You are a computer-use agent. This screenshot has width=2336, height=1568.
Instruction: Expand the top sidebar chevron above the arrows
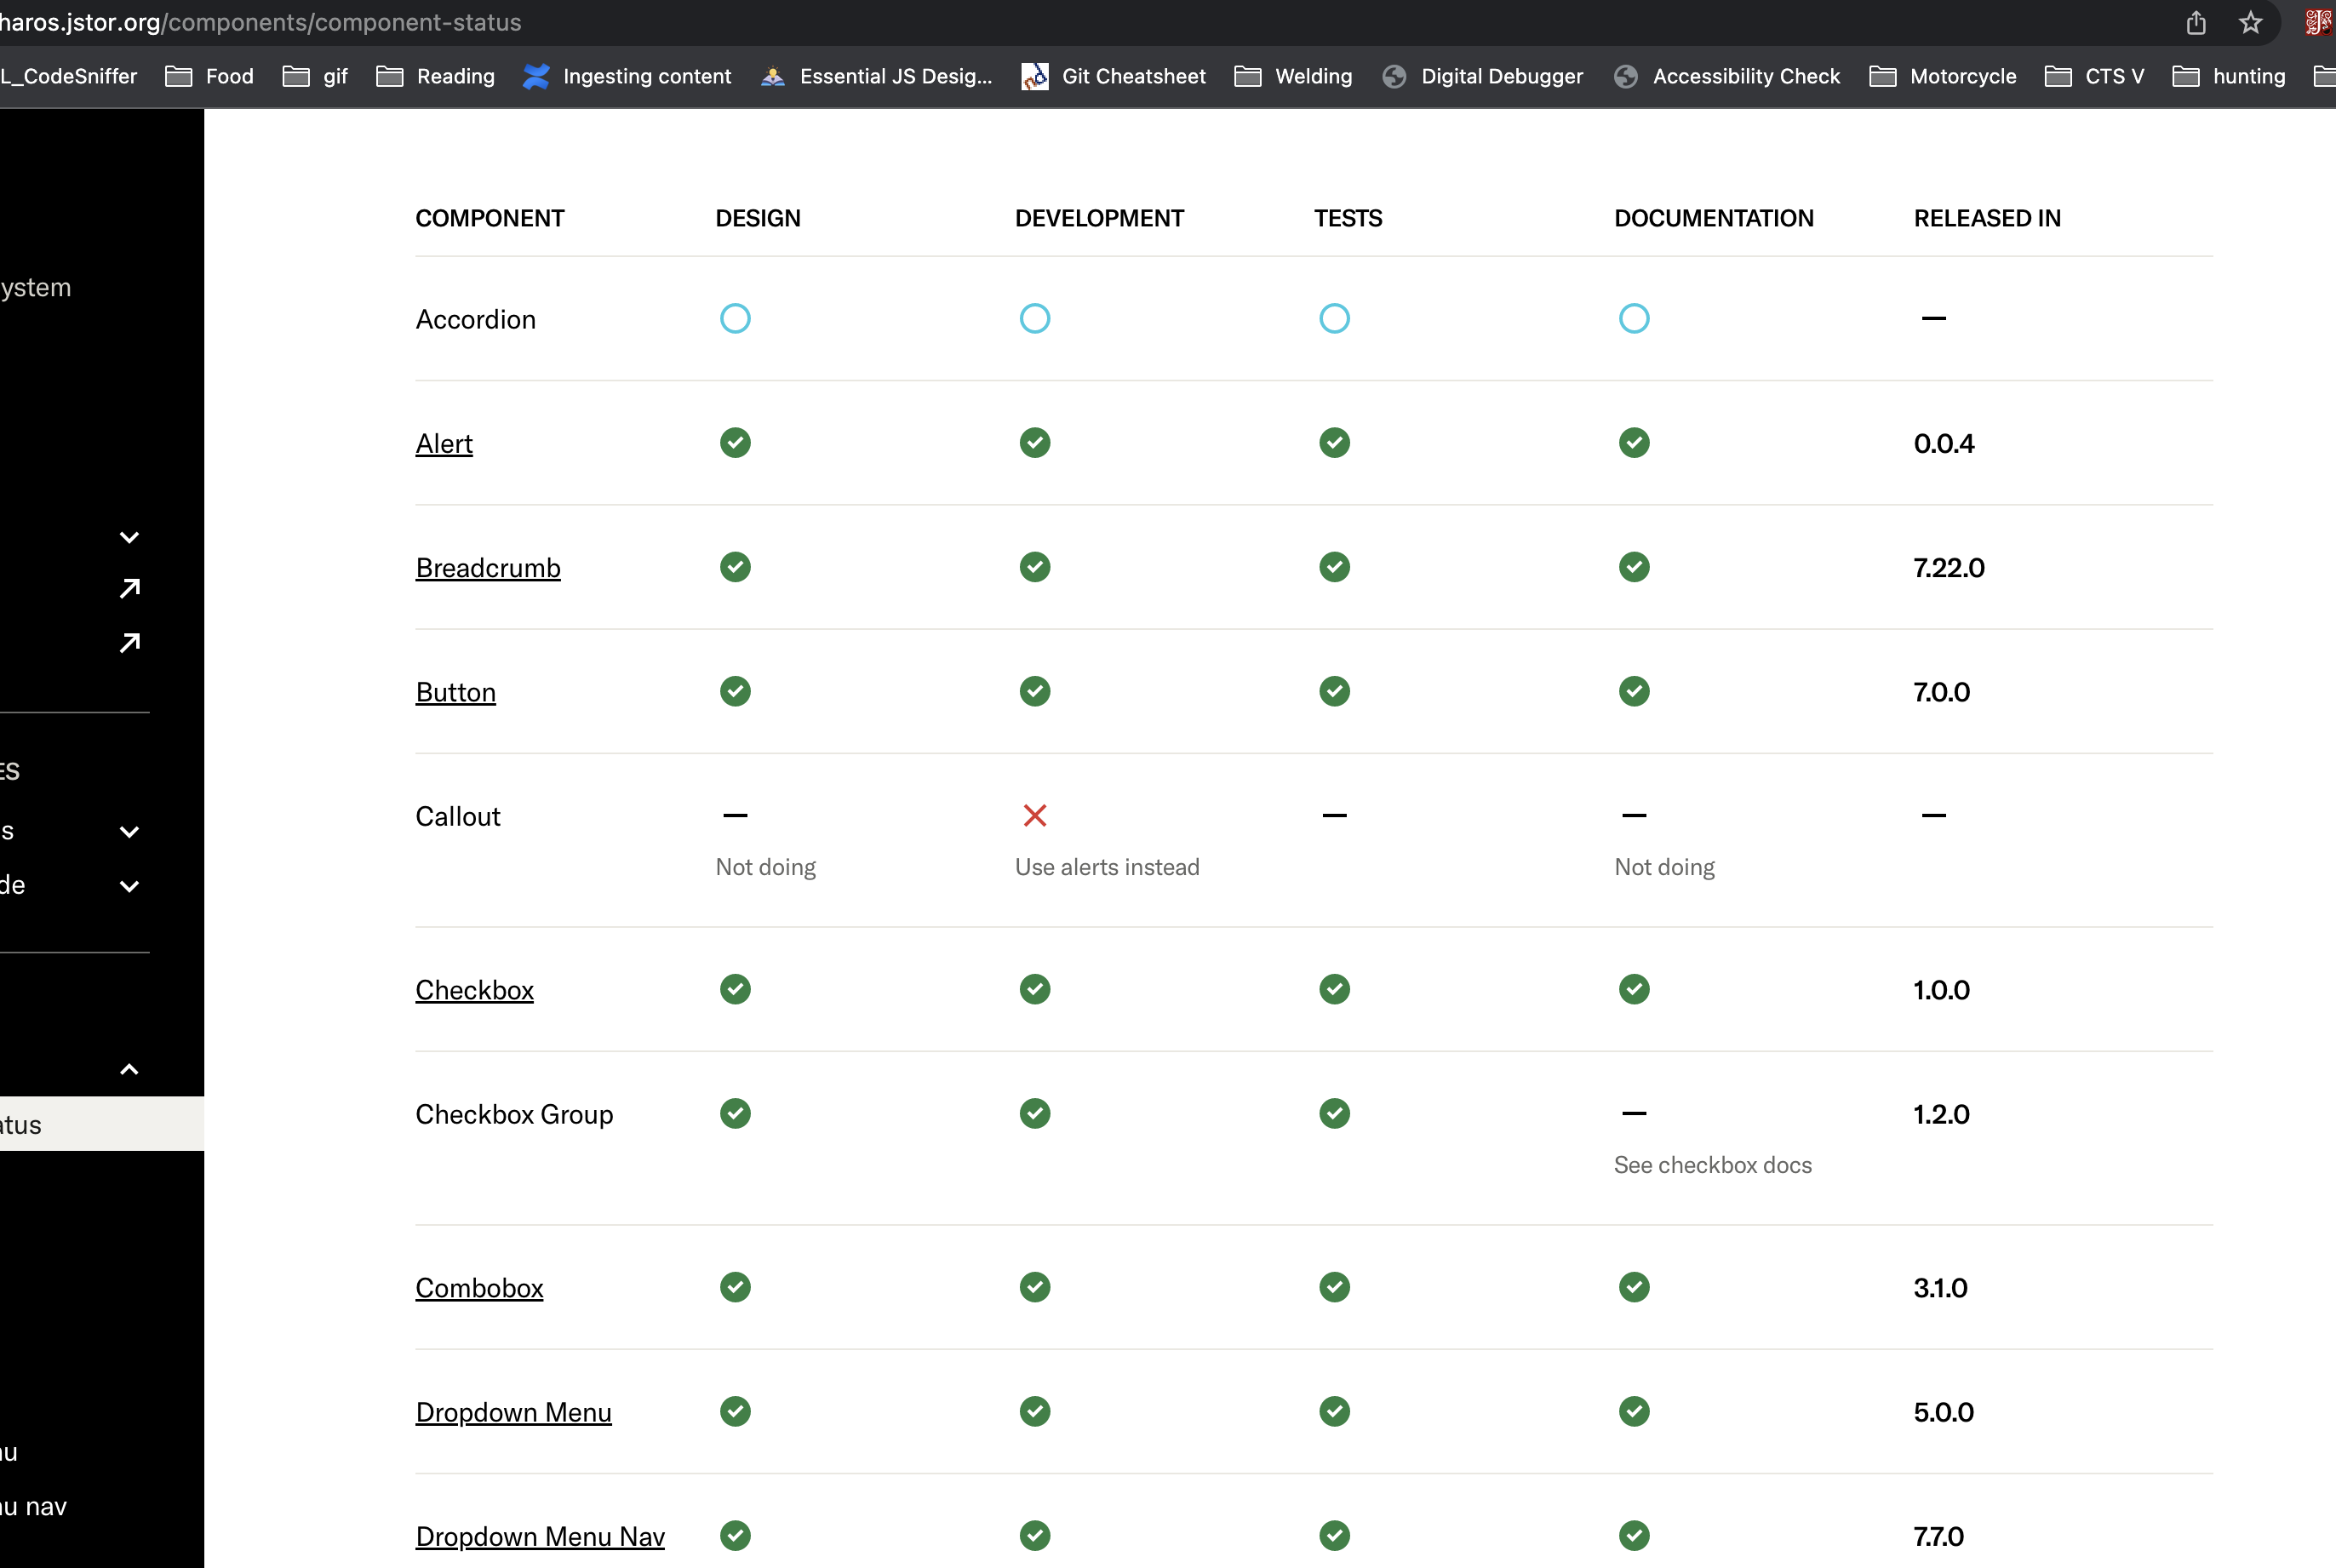(129, 537)
